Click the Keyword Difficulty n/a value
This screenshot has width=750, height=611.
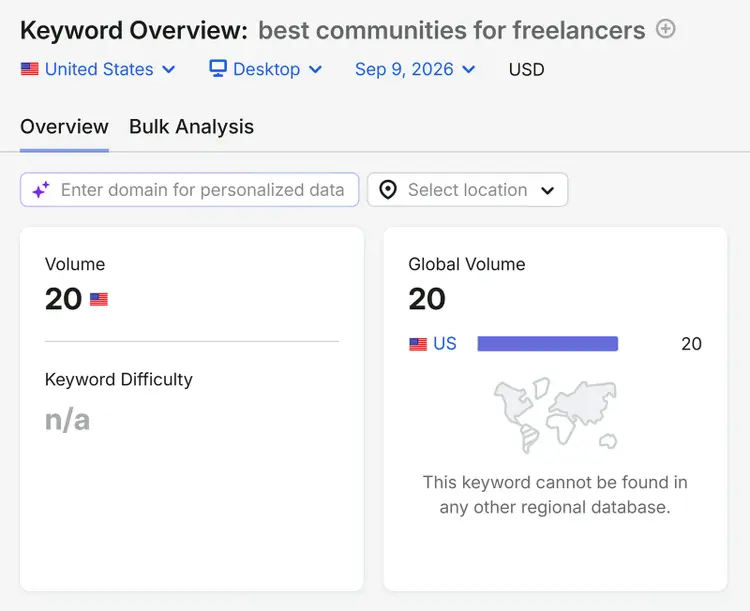click(67, 420)
